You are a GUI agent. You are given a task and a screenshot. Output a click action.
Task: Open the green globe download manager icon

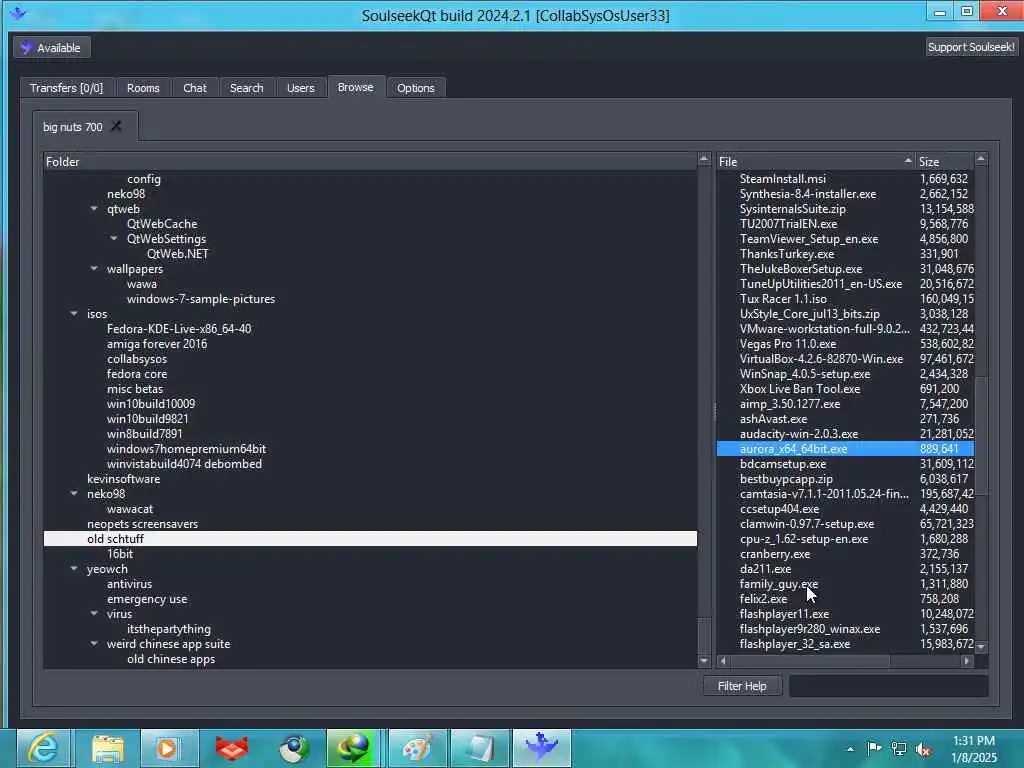(353, 748)
